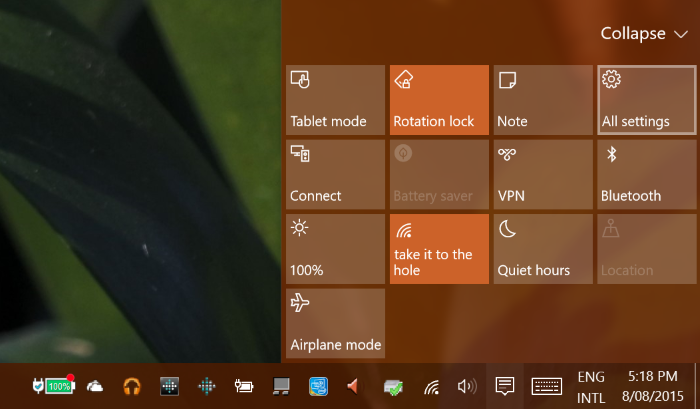Enable Quiet hours tile
This screenshot has width=700, height=409.
click(543, 249)
